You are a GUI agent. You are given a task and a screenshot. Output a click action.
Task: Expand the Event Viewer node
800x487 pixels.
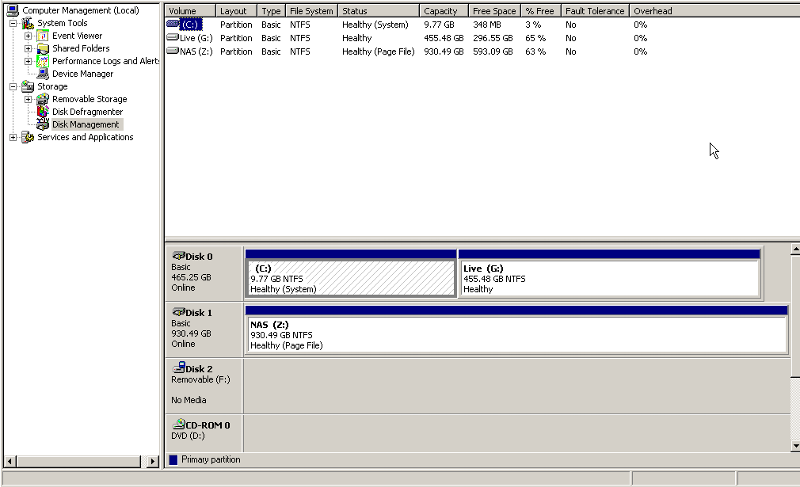pyautogui.click(x=28, y=36)
